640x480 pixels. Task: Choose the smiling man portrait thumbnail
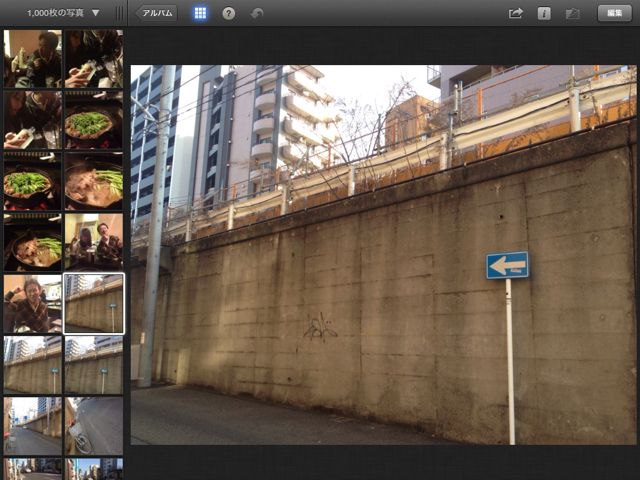pos(33,304)
